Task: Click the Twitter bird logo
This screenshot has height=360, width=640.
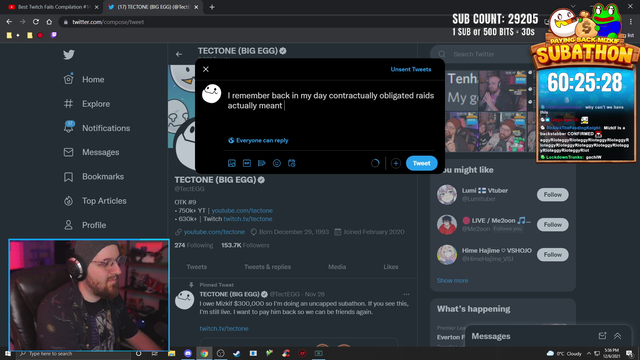Action: point(69,54)
